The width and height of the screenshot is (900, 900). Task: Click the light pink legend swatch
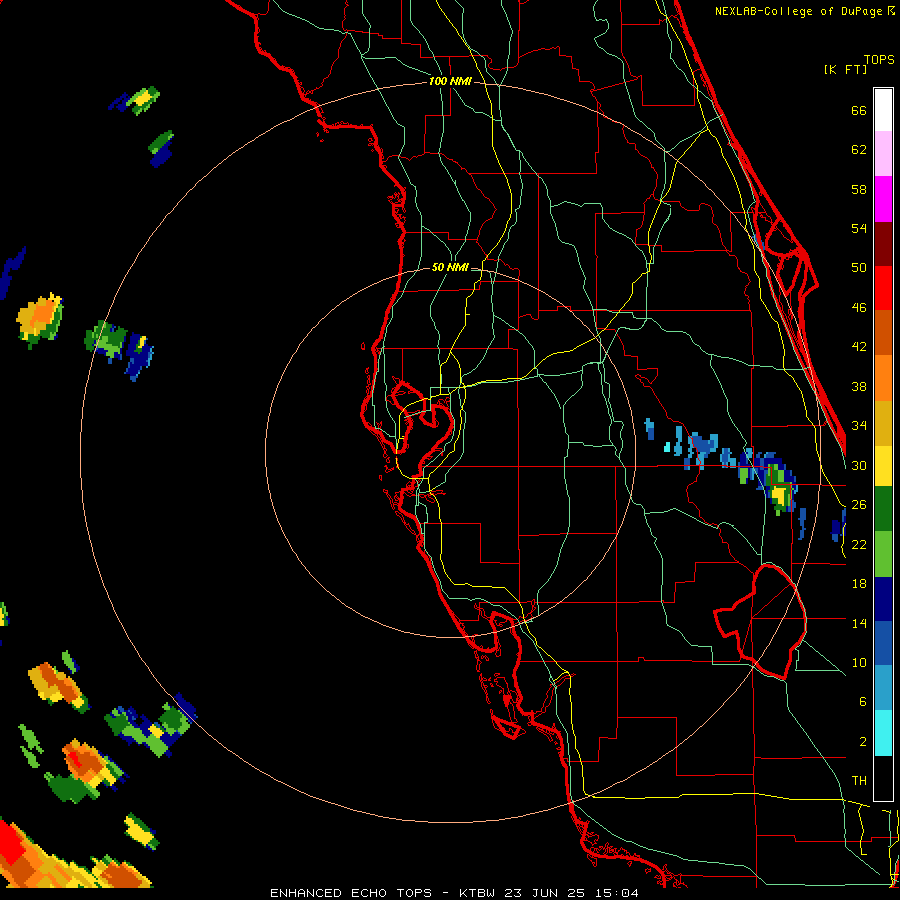coord(883,154)
